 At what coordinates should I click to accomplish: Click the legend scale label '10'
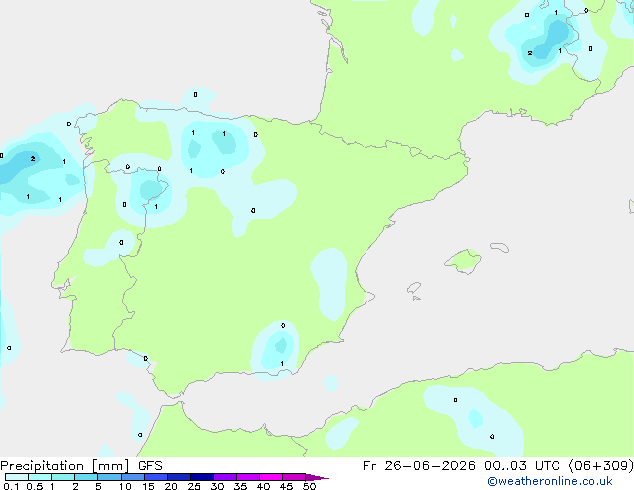click(125, 486)
